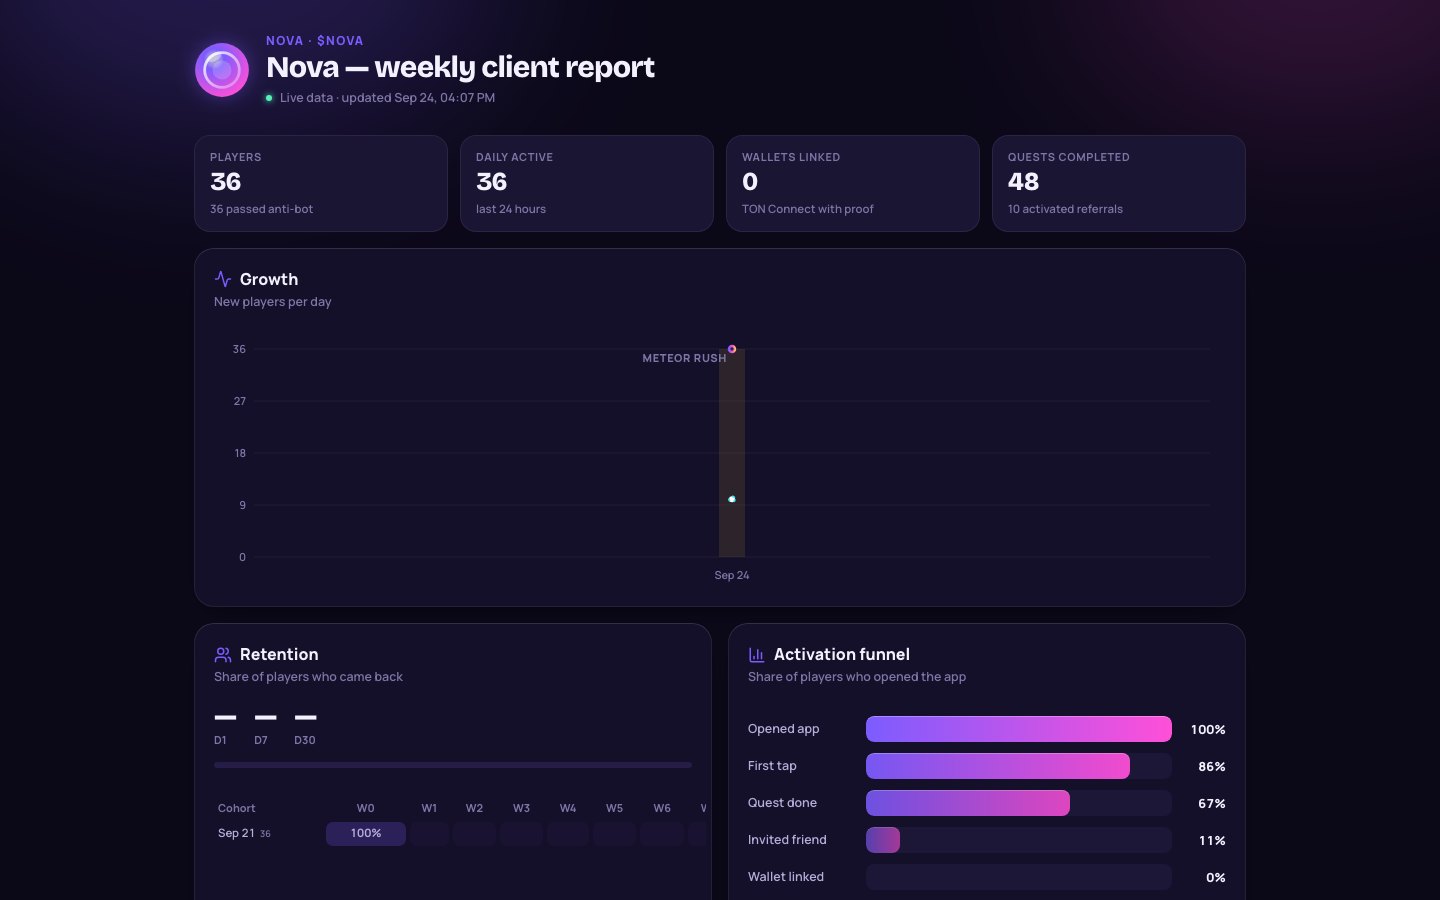Select the W0 100% cohort cell
This screenshot has height=900, width=1440.
pos(366,834)
